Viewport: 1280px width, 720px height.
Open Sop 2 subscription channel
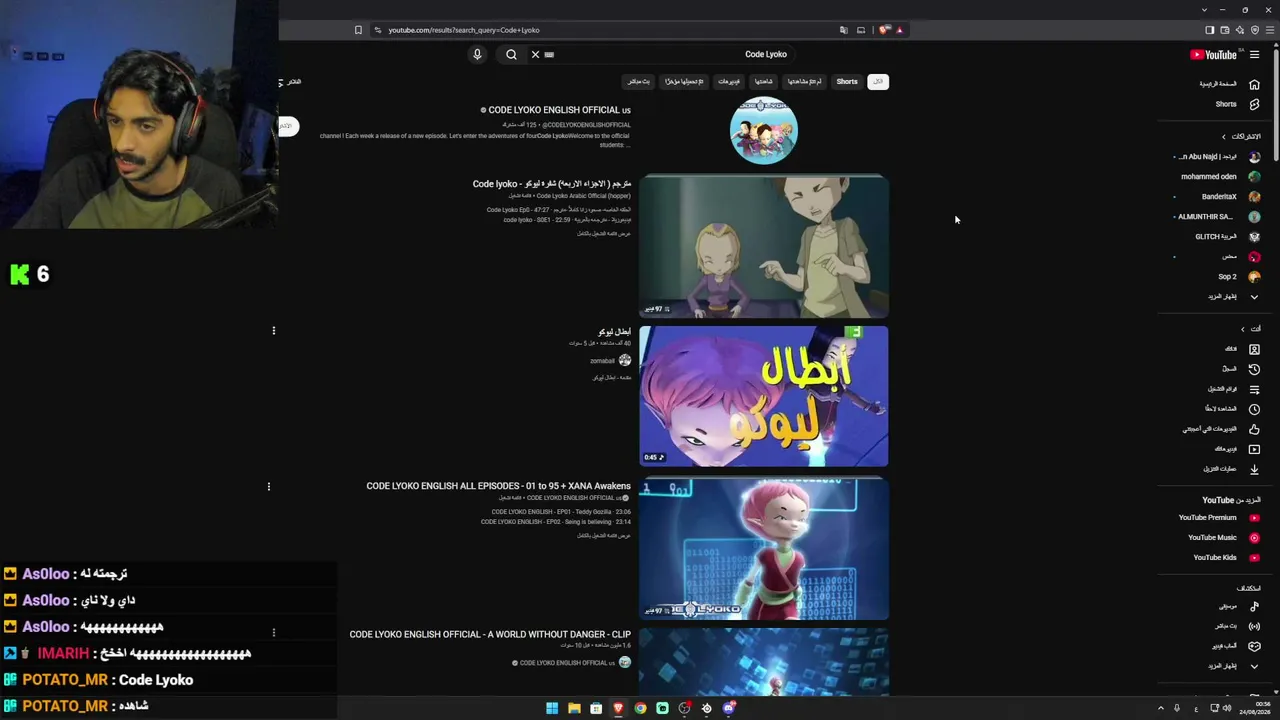[1238, 277]
